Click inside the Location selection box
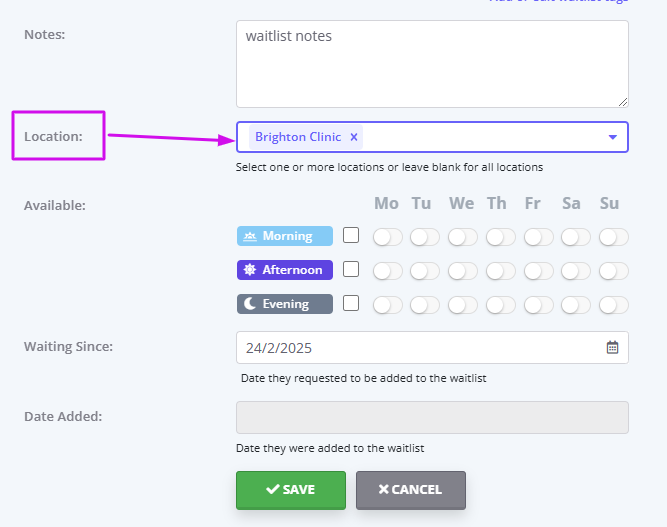Image resolution: width=667 pixels, height=527 pixels. [x=432, y=137]
